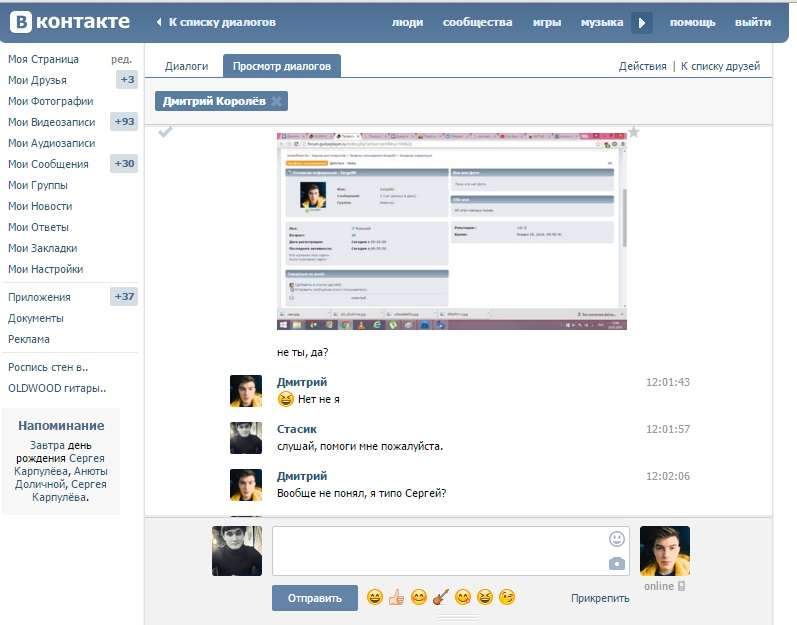Click your own avatar beside input field

(x=237, y=551)
